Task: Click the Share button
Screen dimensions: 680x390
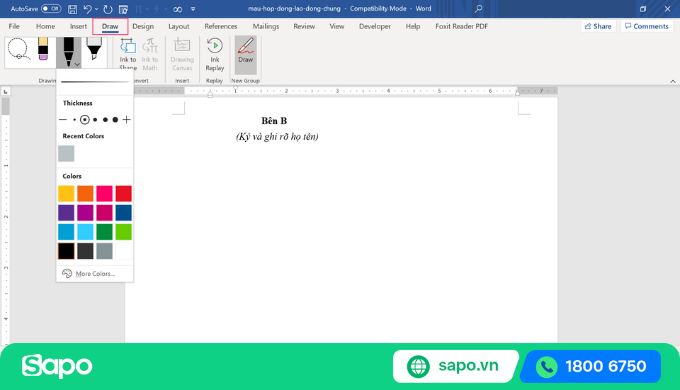Action: point(598,26)
